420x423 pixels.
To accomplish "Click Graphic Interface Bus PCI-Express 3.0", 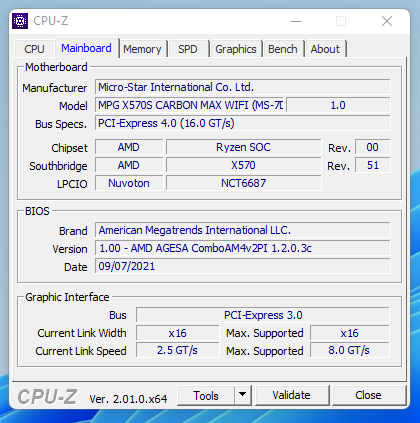I will [x=263, y=315].
